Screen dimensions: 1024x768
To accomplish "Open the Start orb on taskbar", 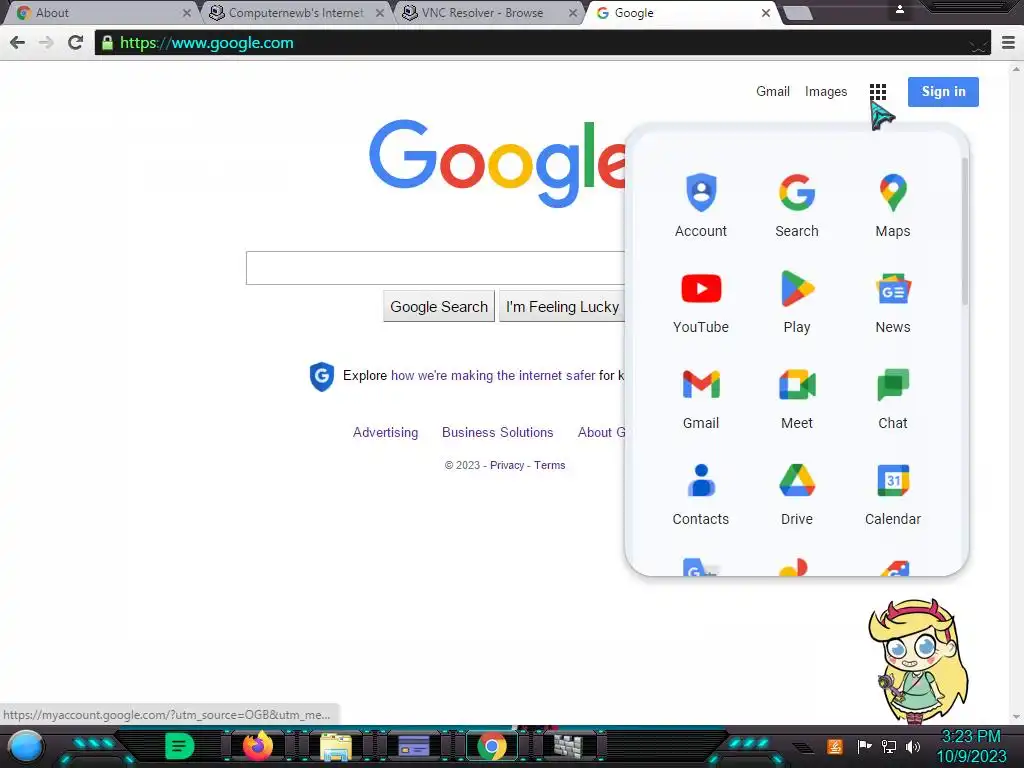I will (x=26, y=746).
